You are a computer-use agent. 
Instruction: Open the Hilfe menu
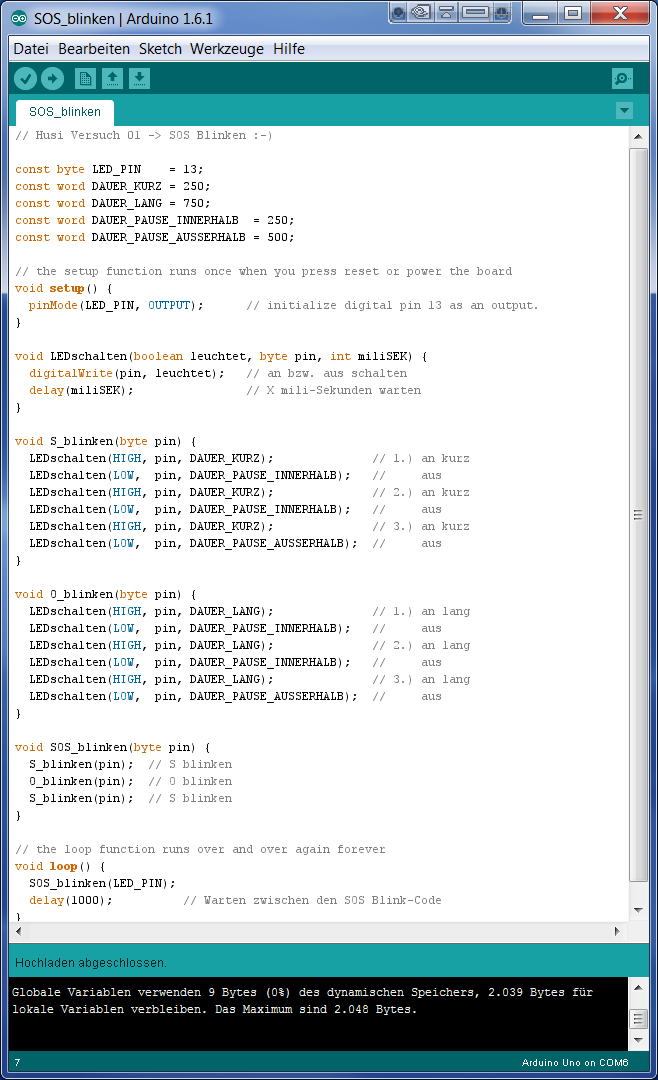pos(289,49)
